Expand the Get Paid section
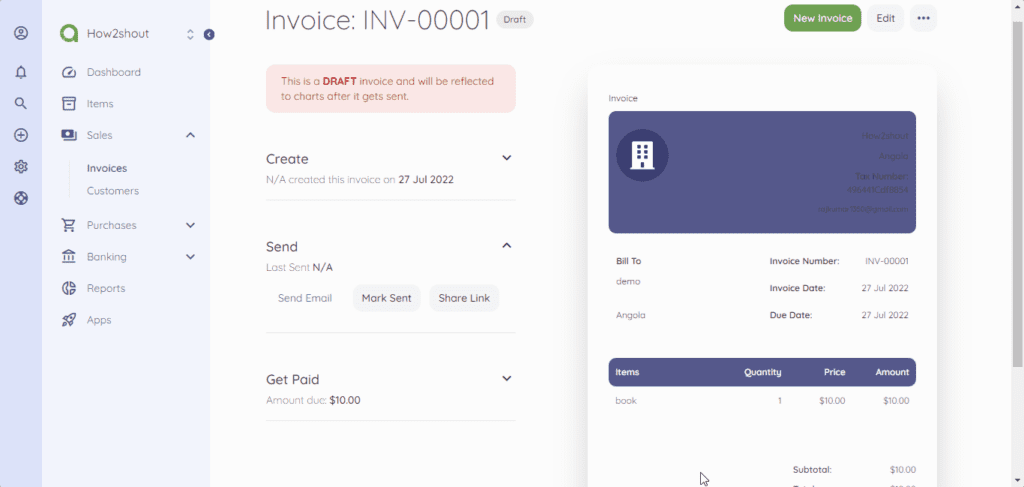1024x487 pixels. coord(506,379)
